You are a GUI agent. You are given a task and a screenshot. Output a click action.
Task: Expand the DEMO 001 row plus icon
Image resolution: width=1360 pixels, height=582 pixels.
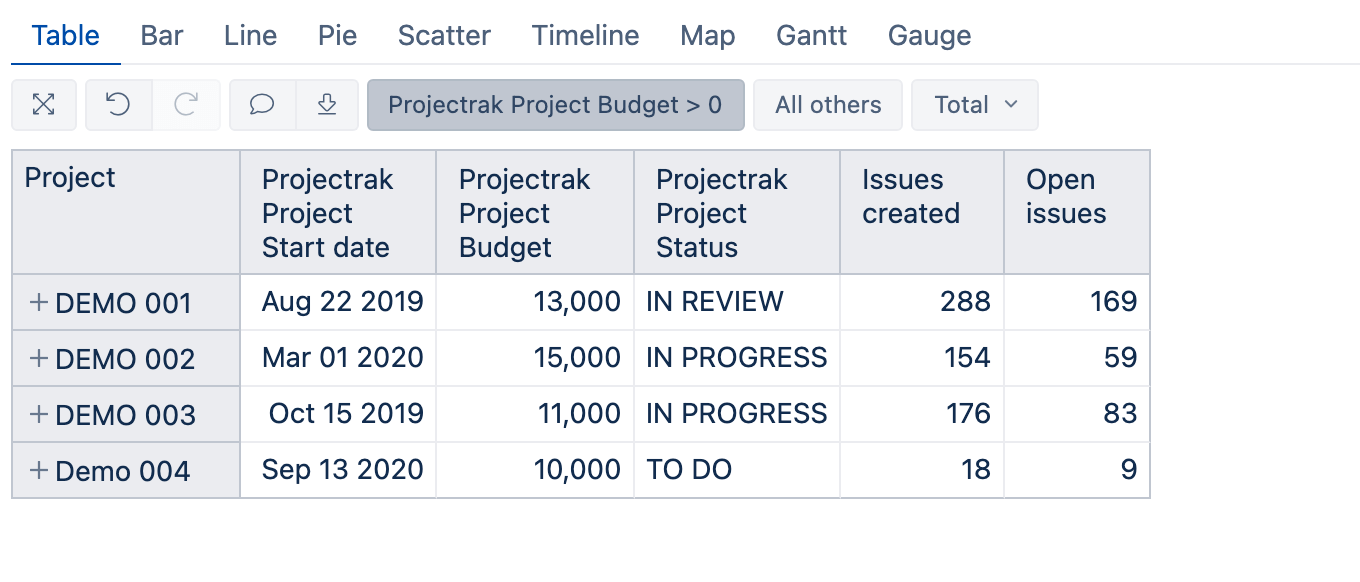39,302
